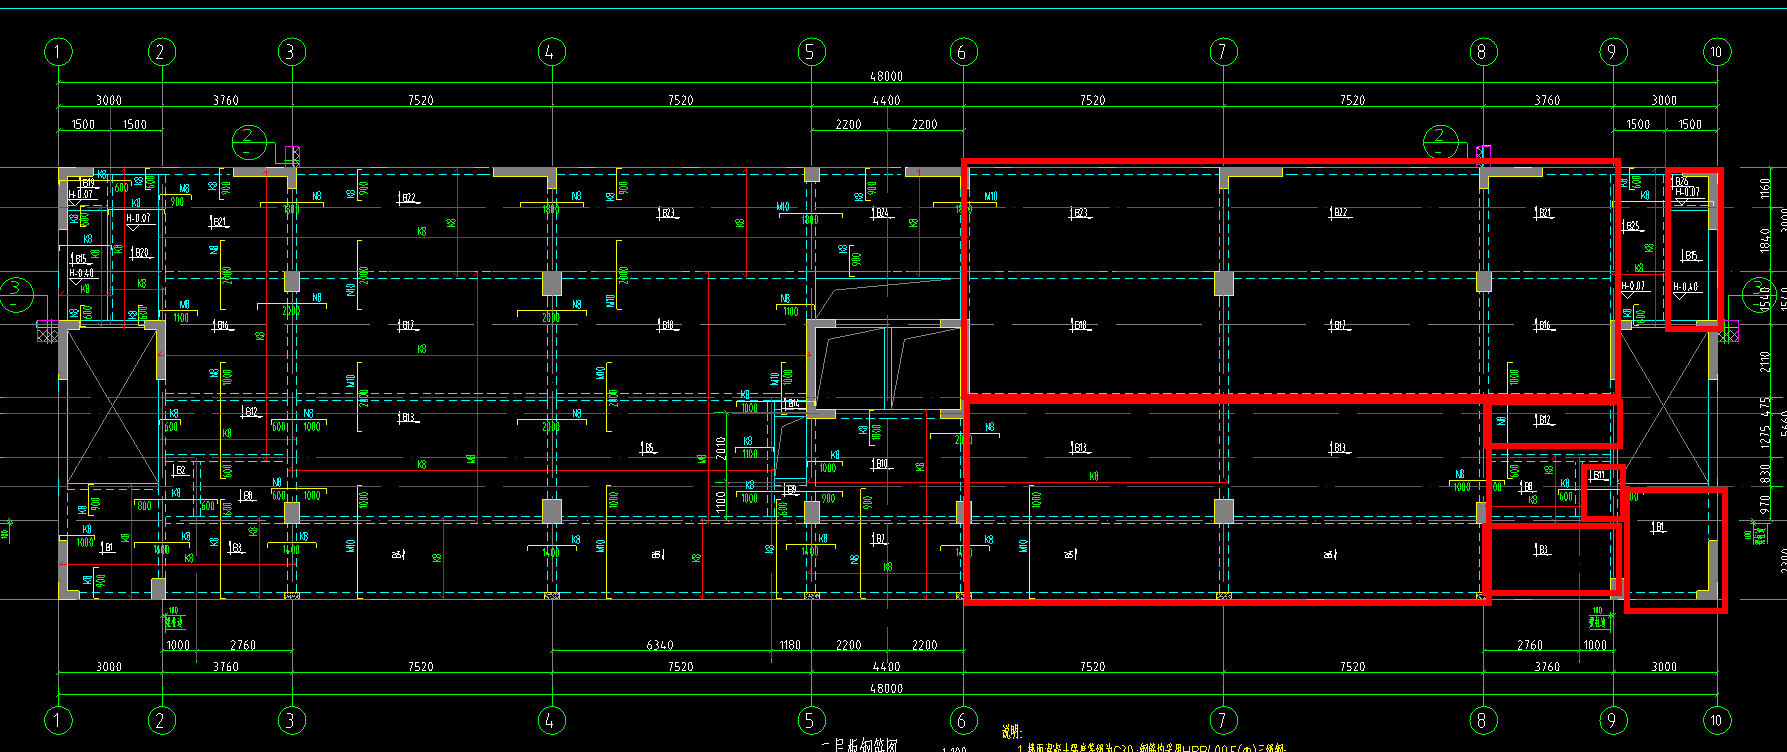Viewport: 1787px width, 752px height.
Task: Click the bottom 4400 dimension between axes 5 and 6
Action: pos(886,667)
